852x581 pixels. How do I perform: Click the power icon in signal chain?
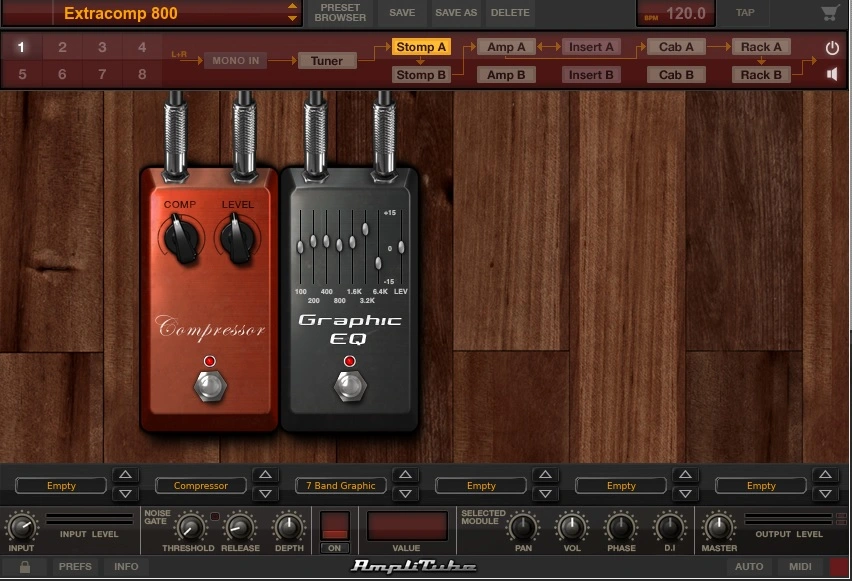pyautogui.click(x=832, y=48)
